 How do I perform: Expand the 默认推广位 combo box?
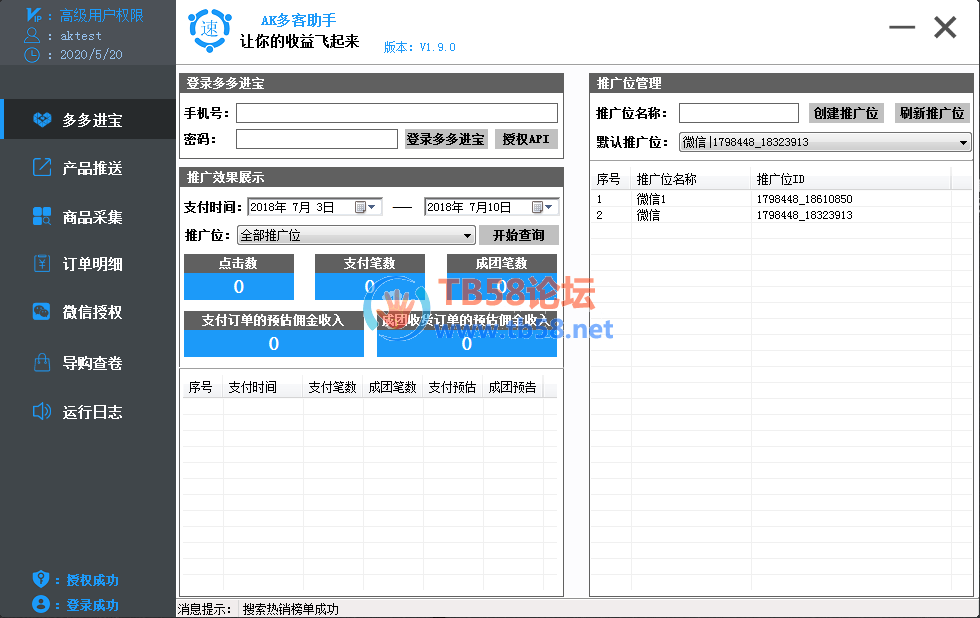tap(963, 142)
